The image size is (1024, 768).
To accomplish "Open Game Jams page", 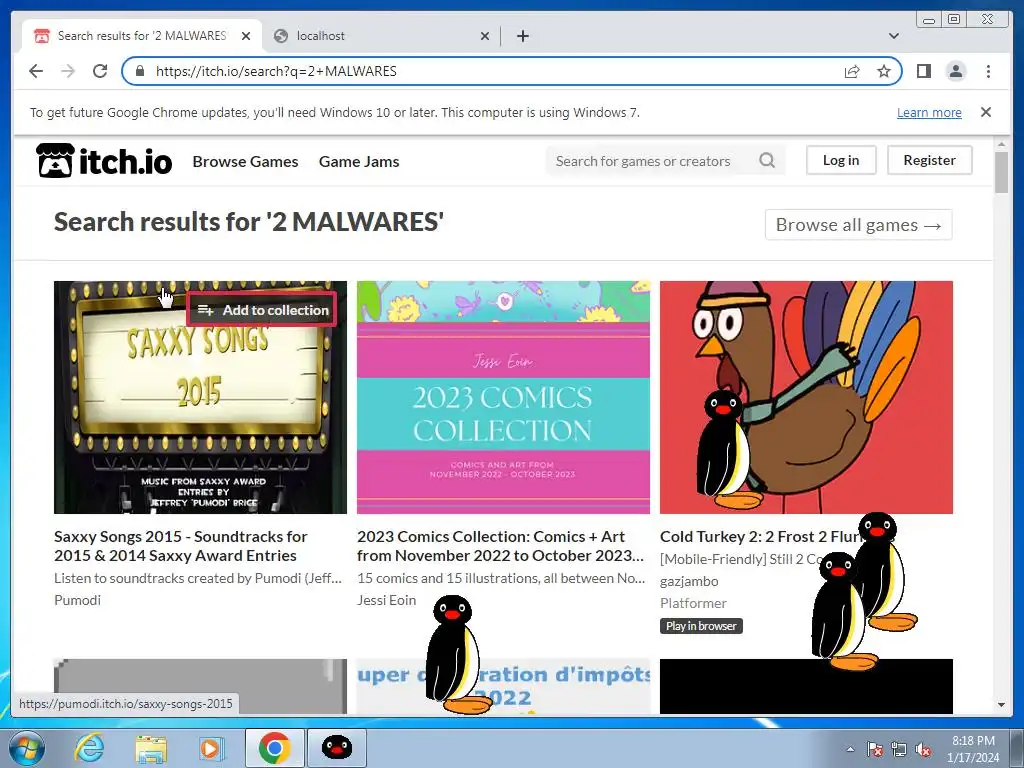I will 359,161.
